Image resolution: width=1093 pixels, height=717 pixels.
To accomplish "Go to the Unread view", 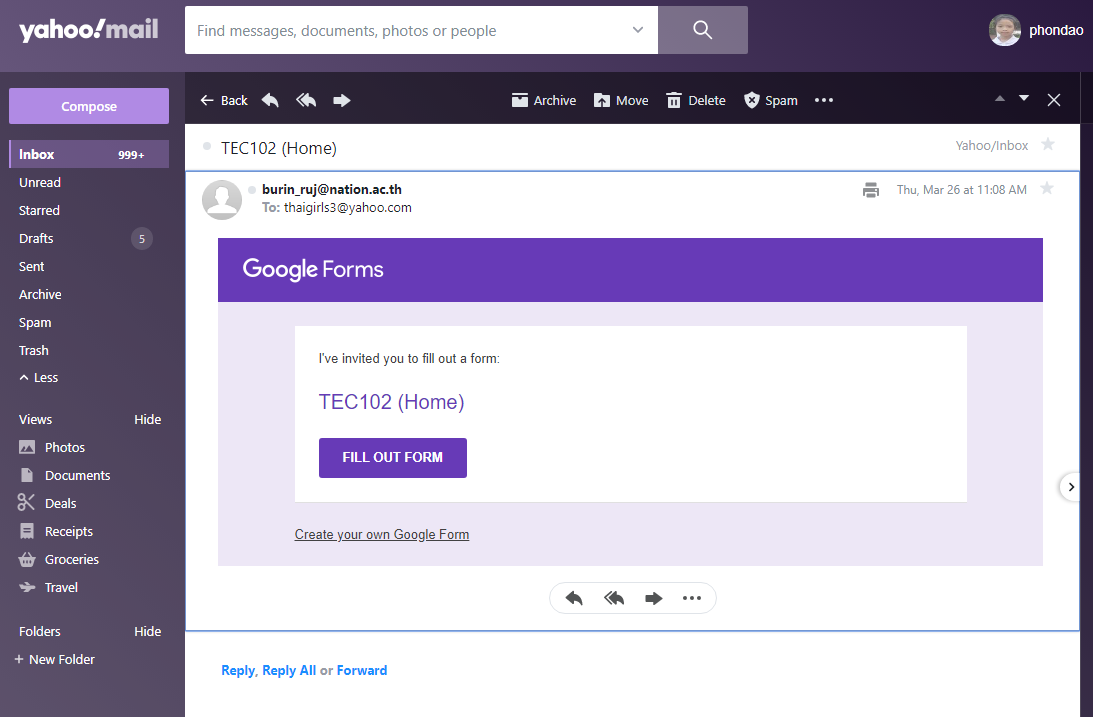I will (x=40, y=183).
